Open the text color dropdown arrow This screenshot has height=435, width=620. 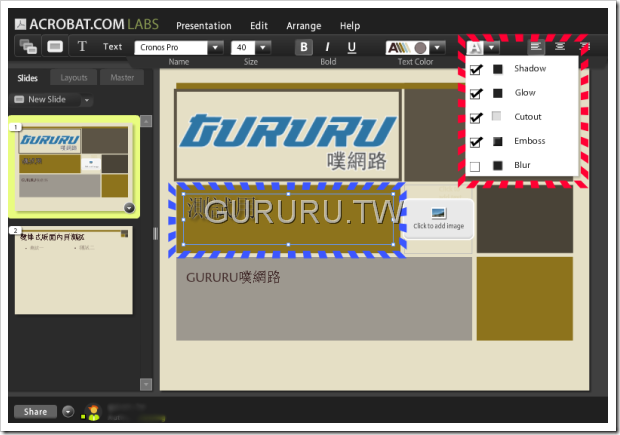click(437, 47)
